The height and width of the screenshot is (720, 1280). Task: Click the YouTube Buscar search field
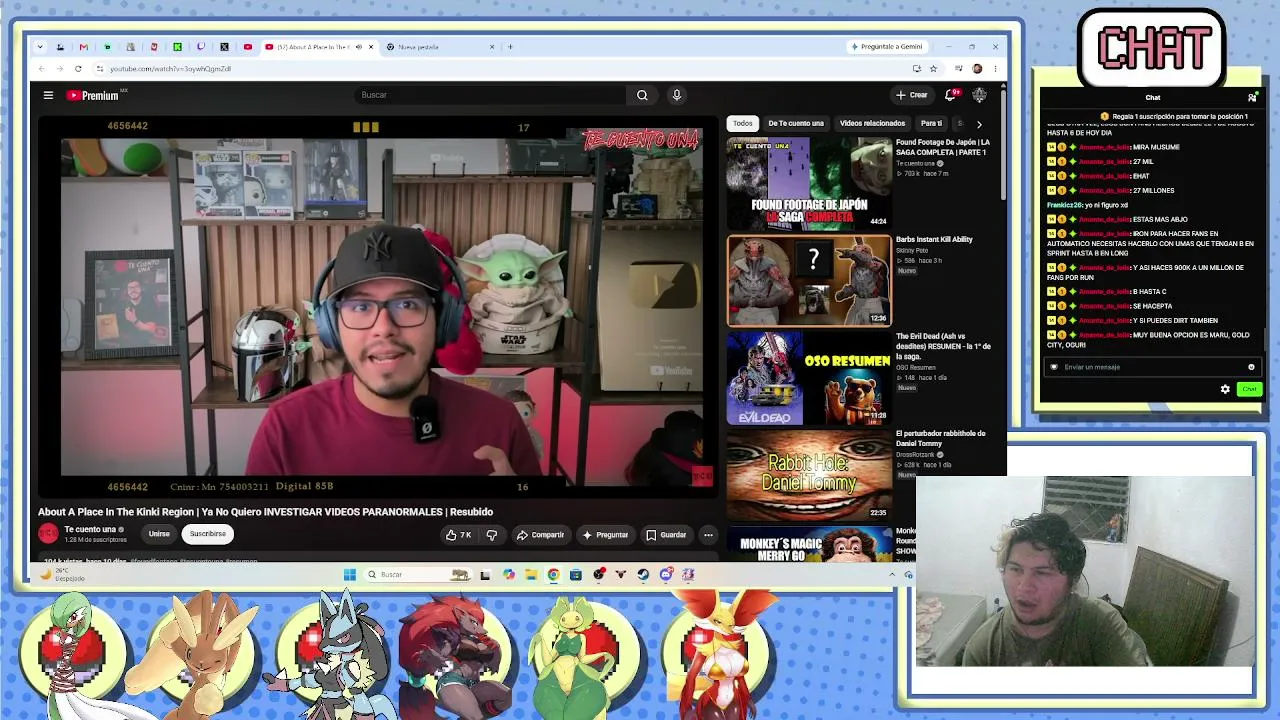point(490,95)
